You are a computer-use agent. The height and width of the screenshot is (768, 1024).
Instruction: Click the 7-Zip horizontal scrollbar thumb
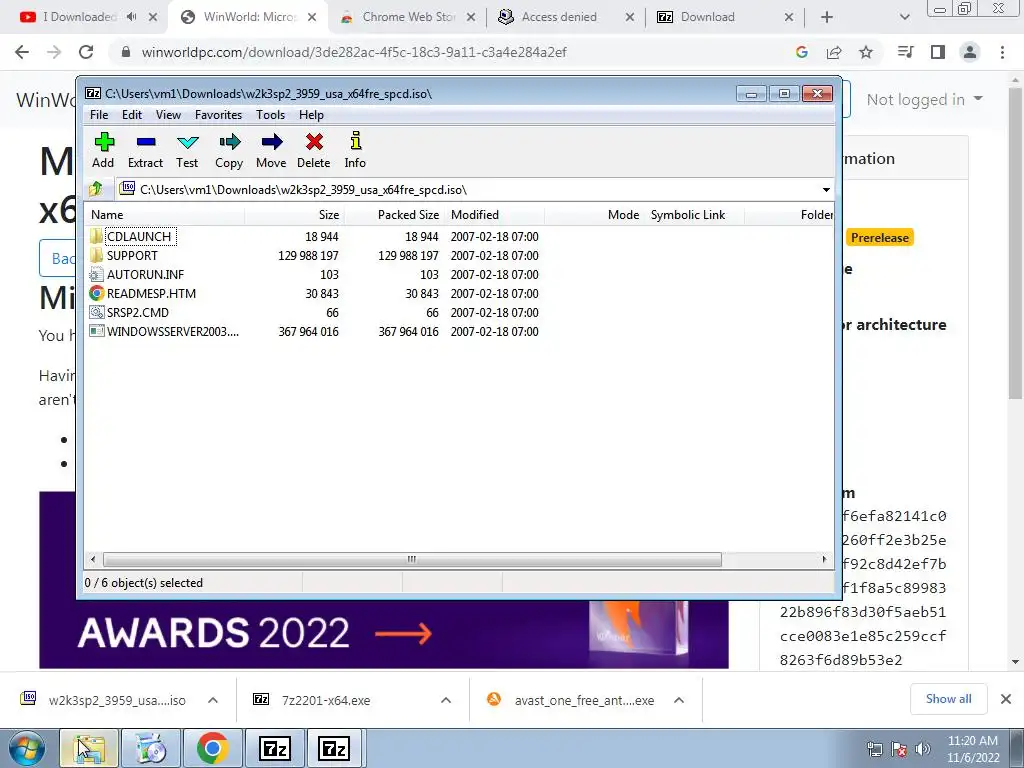coord(412,559)
